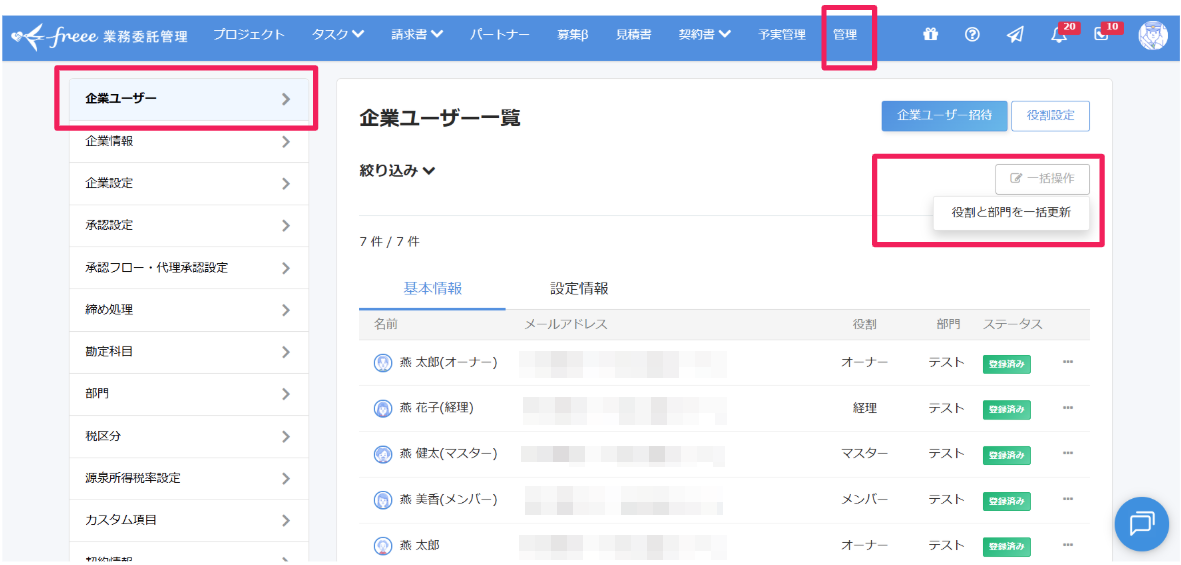Open 部門 in the sidebar
1181x565 pixels.
click(188, 394)
